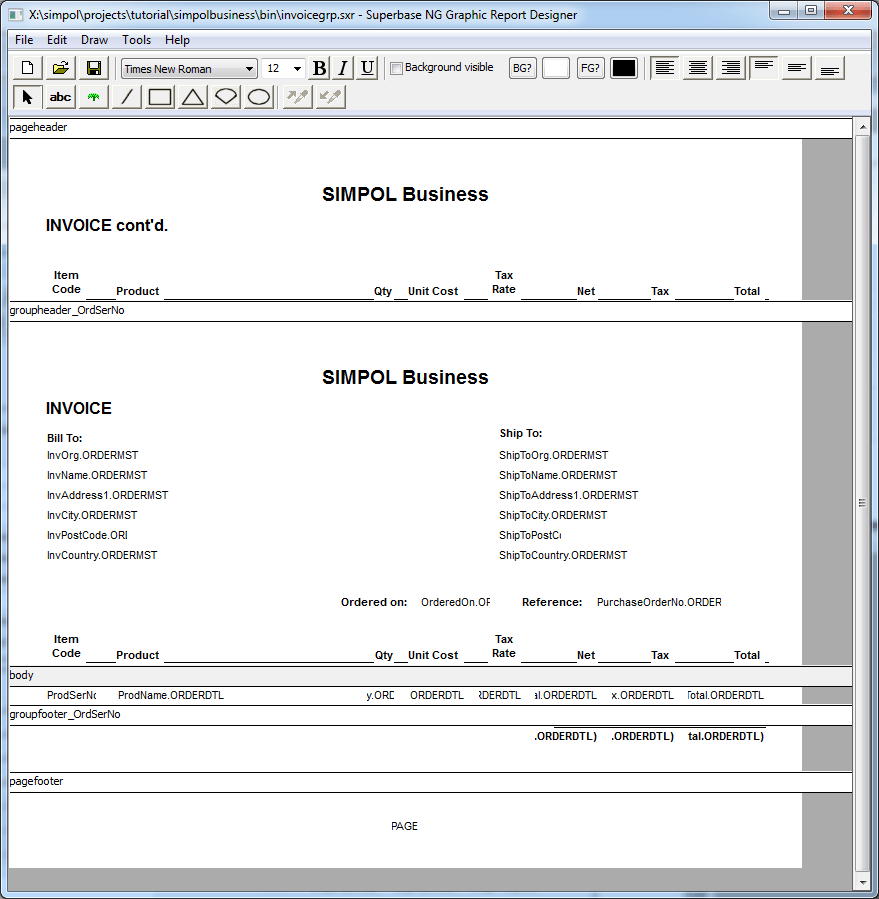Select the graphic image tool
This screenshot has height=899, width=879.
92,96
